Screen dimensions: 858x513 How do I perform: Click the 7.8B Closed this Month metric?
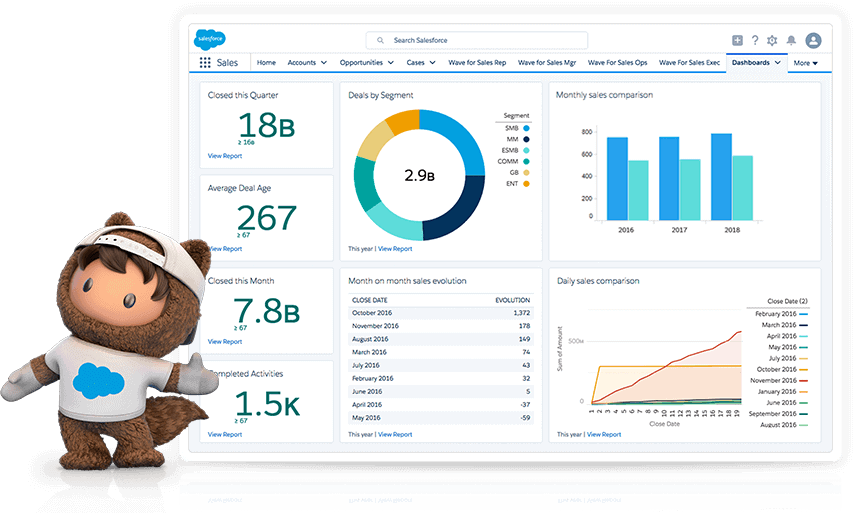click(266, 311)
